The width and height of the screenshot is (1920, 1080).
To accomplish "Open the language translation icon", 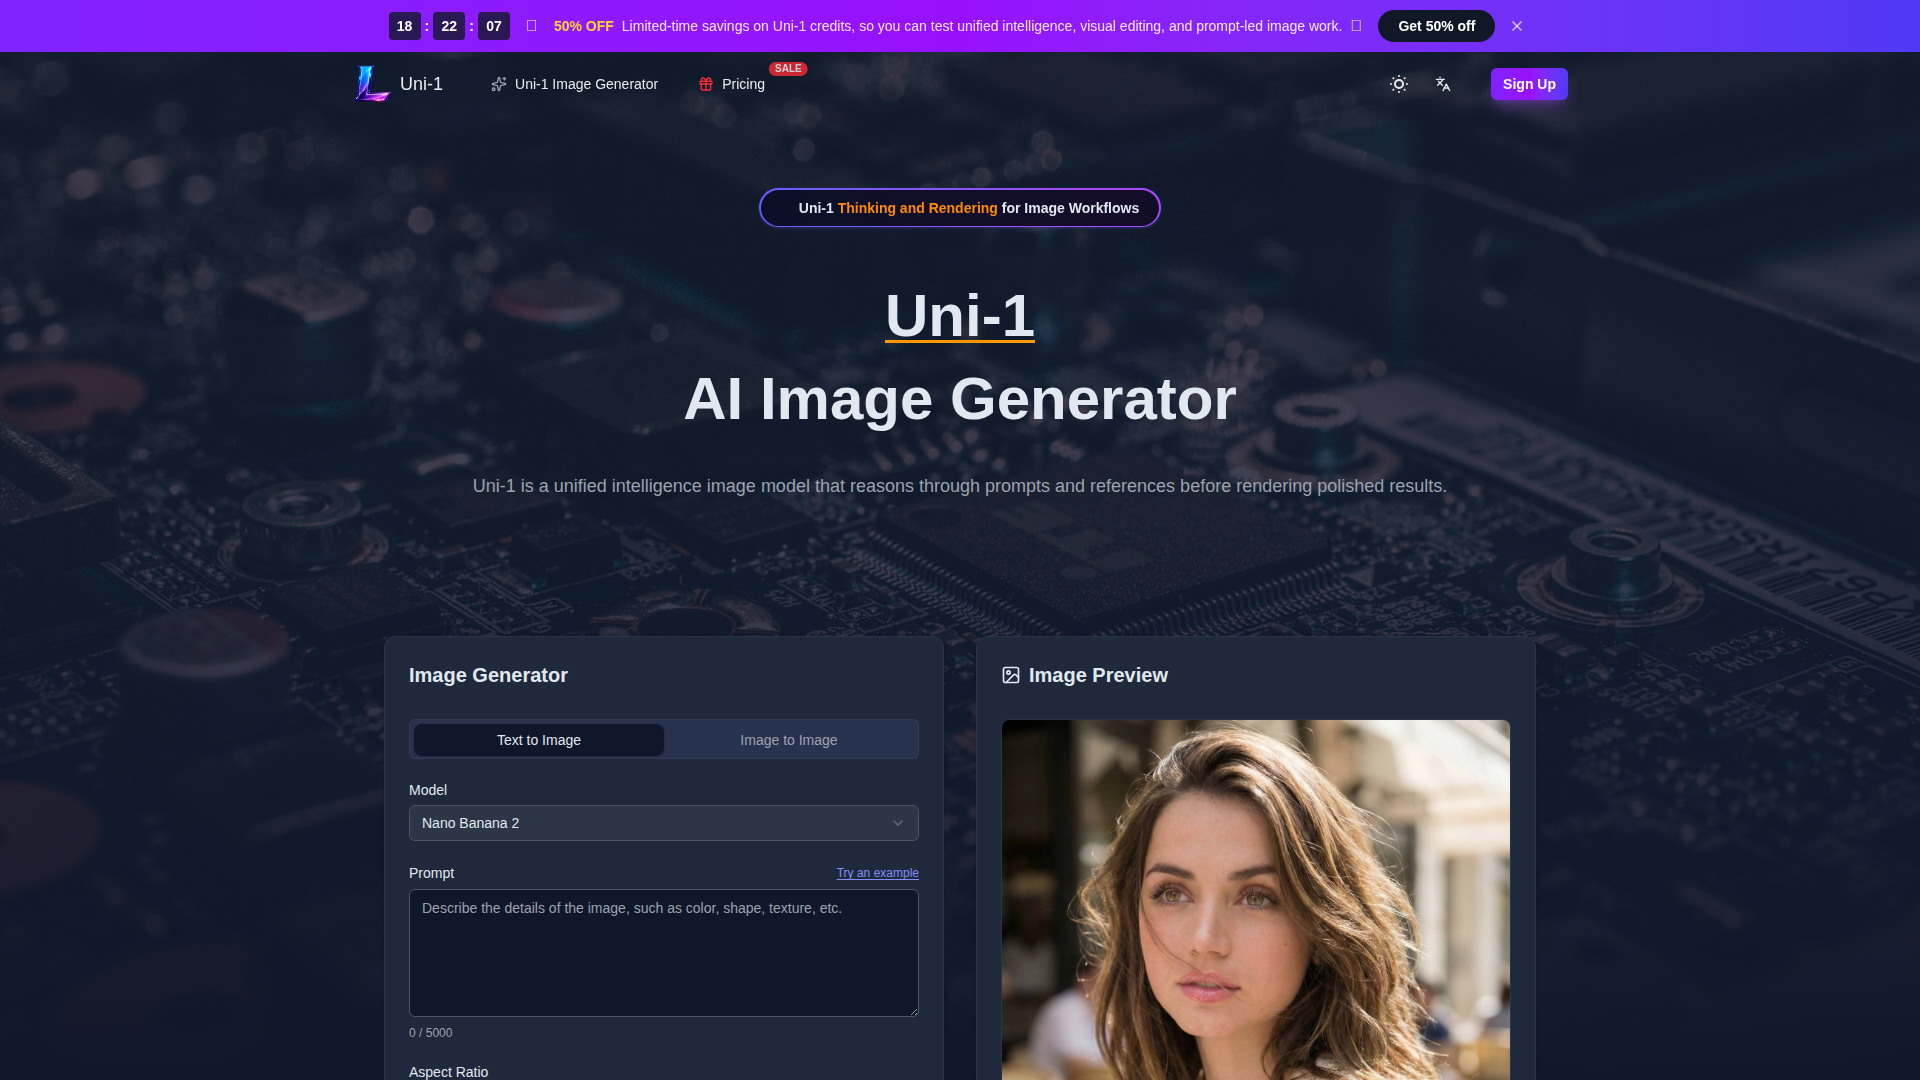I will click(x=1443, y=84).
